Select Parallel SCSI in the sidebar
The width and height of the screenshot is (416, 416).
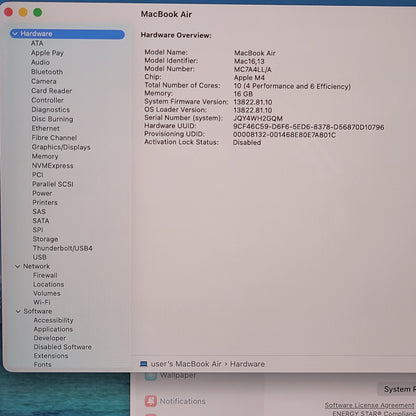point(53,184)
